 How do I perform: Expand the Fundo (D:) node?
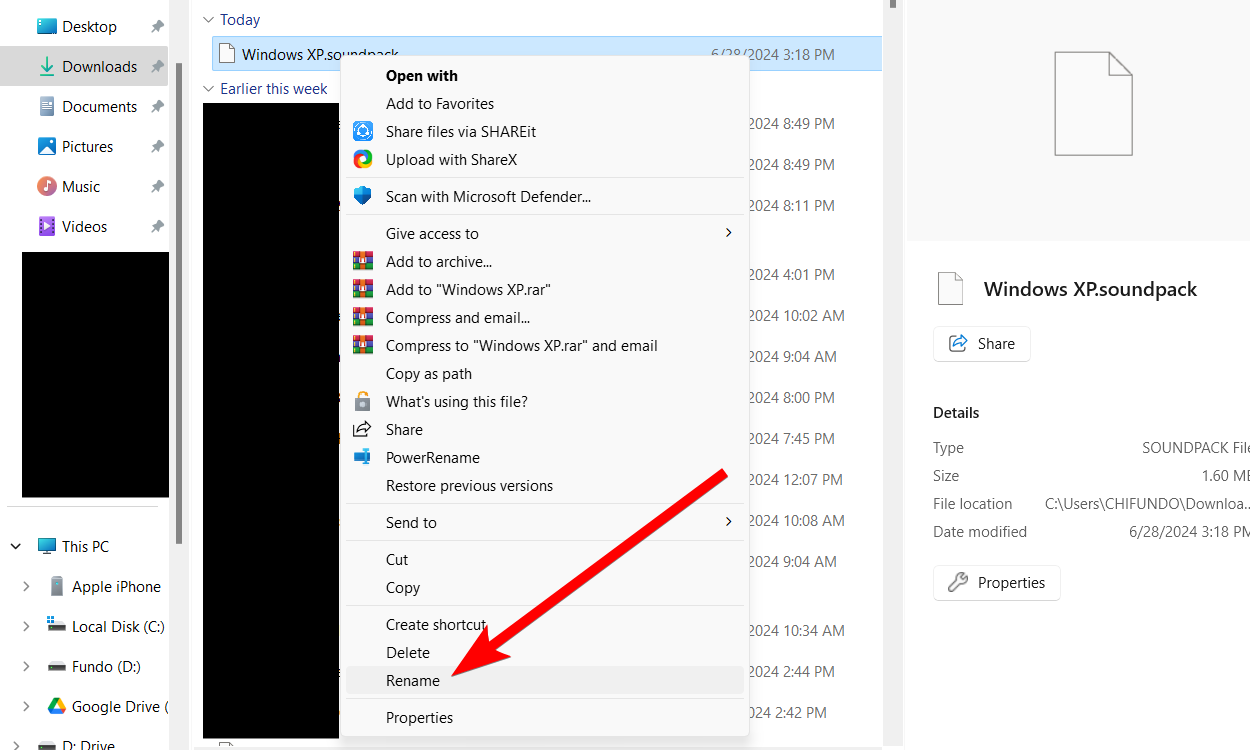pyautogui.click(x=26, y=666)
